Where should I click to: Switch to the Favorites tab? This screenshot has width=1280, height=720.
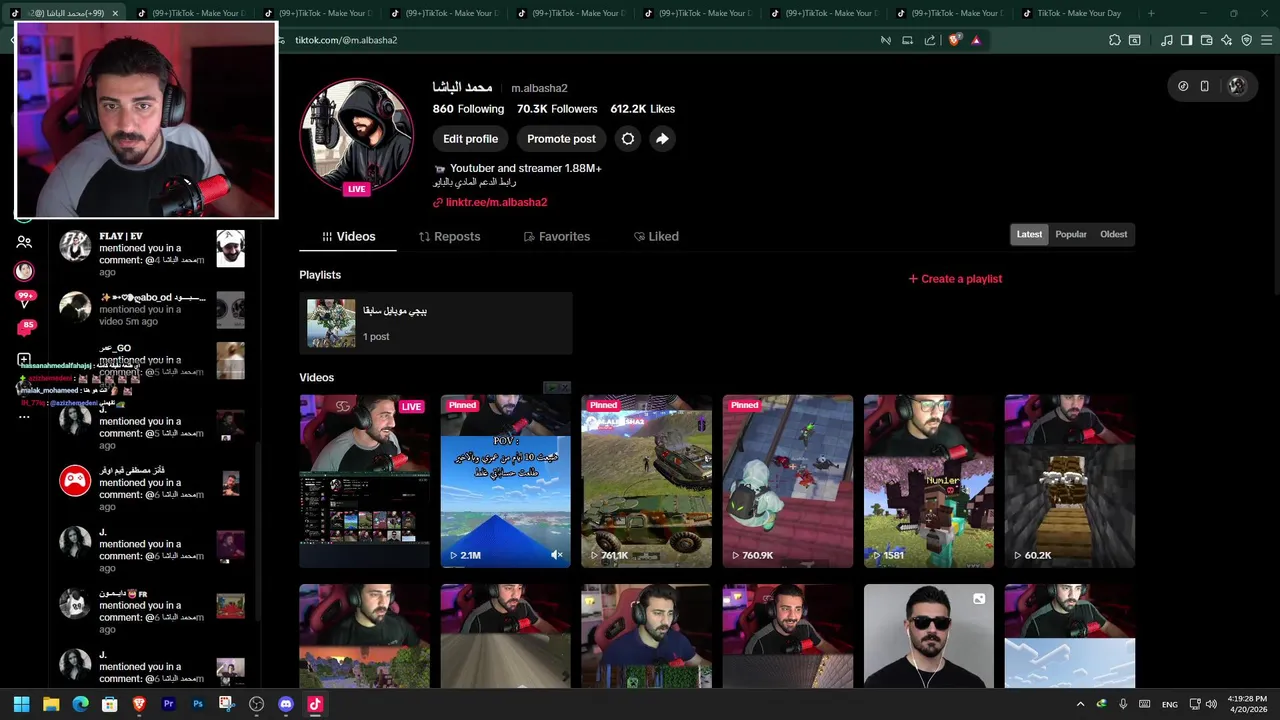pyautogui.click(x=556, y=236)
